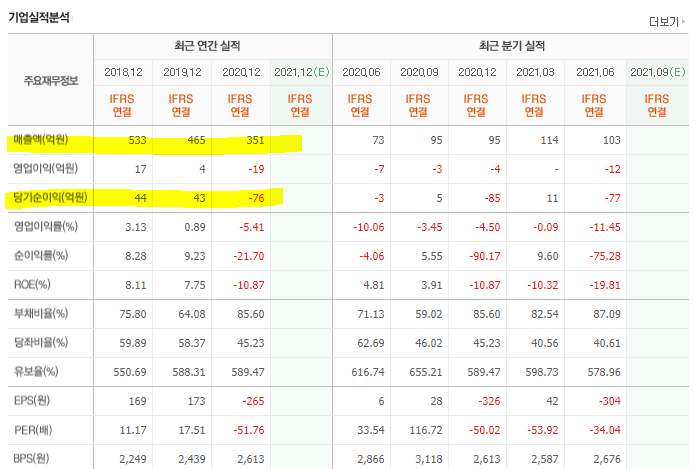Click the 655.21 reserve ratio value
The height and width of the screenshot is (469, 698).
[426, 372]
